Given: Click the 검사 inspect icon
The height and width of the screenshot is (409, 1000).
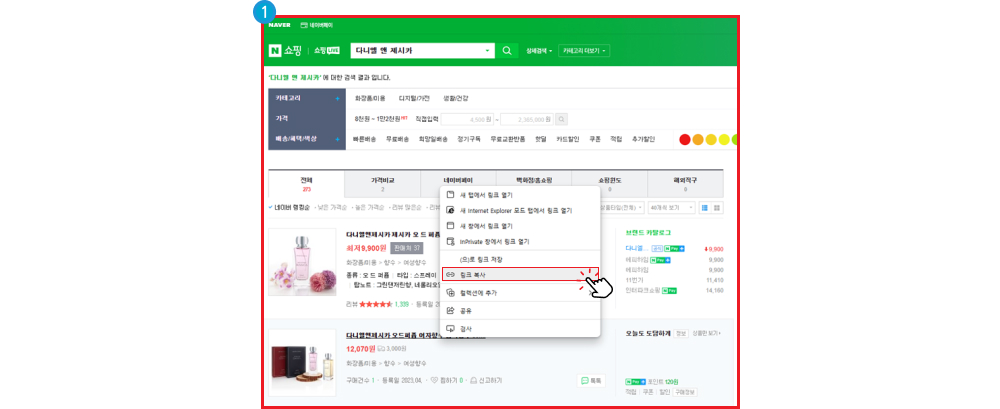Looking at the screenshot, I should click(450, 329).
